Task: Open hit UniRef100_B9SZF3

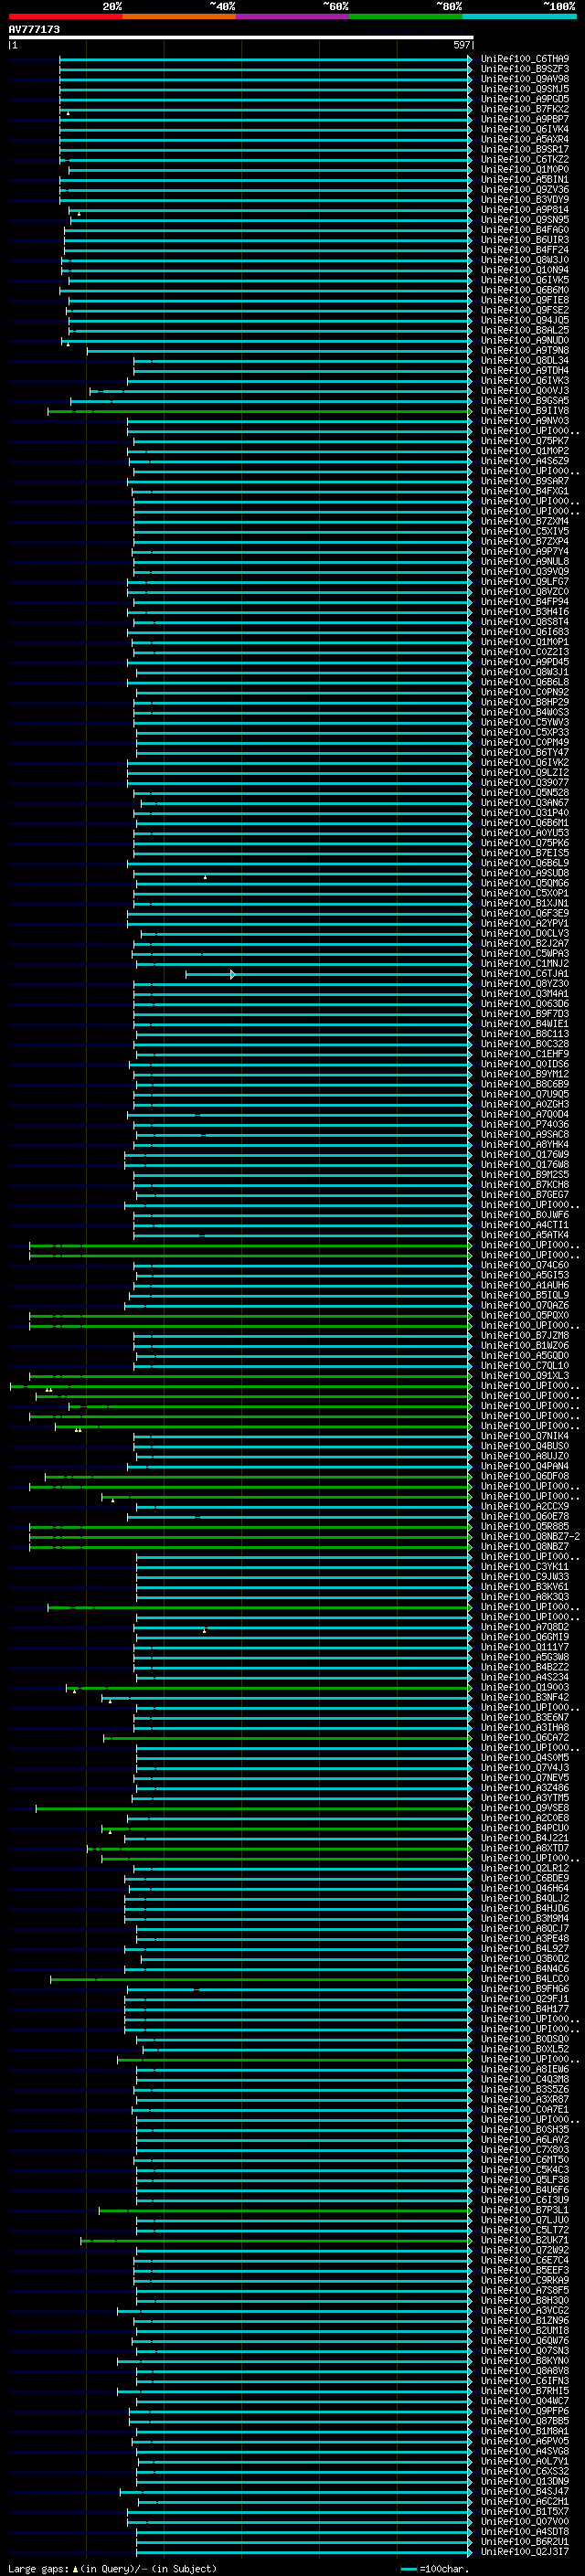Action: [524, 69]
